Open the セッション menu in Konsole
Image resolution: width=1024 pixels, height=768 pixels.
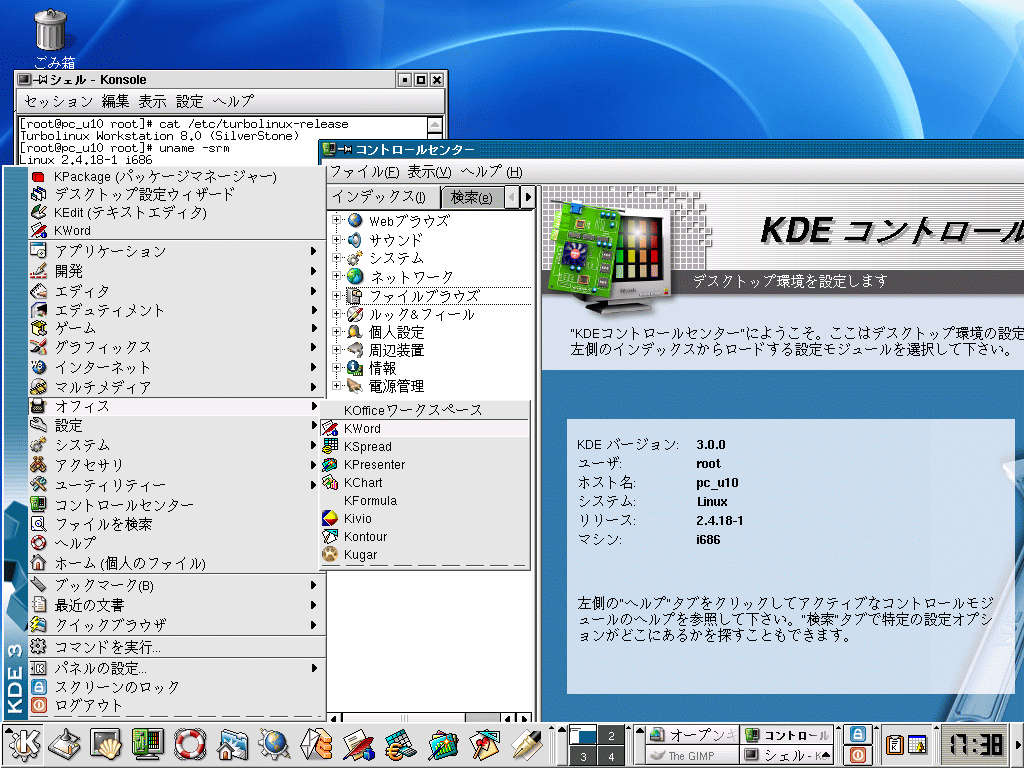point(59,101)
